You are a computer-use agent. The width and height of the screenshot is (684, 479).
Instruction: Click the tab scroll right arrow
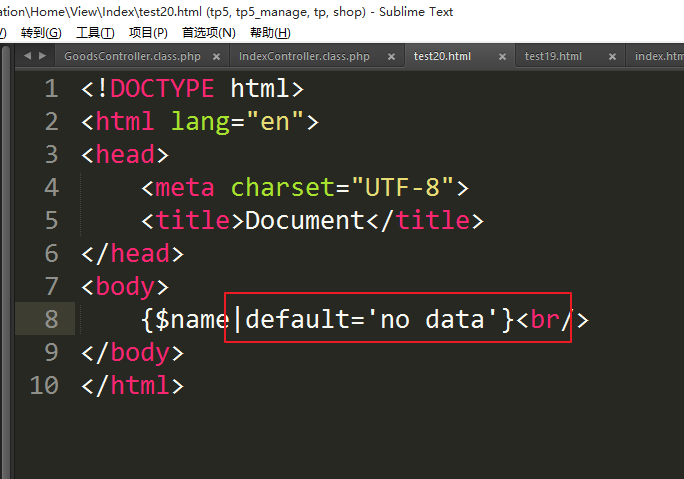[x=41, y=56]
